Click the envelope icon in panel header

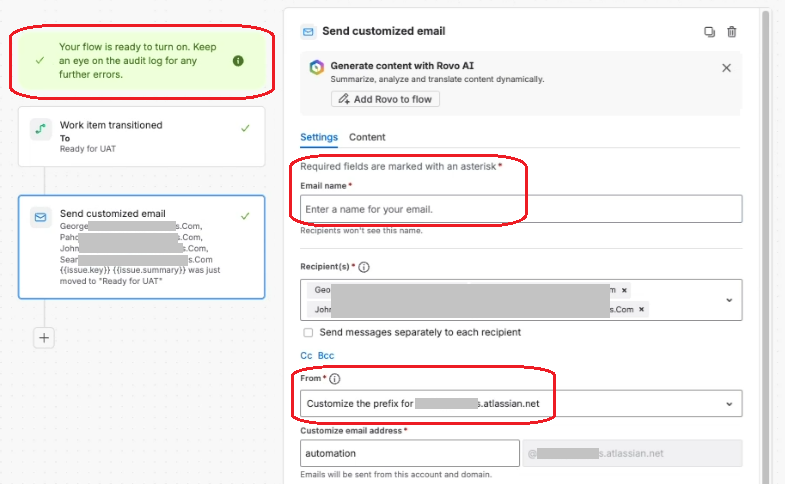coord(308,32)
